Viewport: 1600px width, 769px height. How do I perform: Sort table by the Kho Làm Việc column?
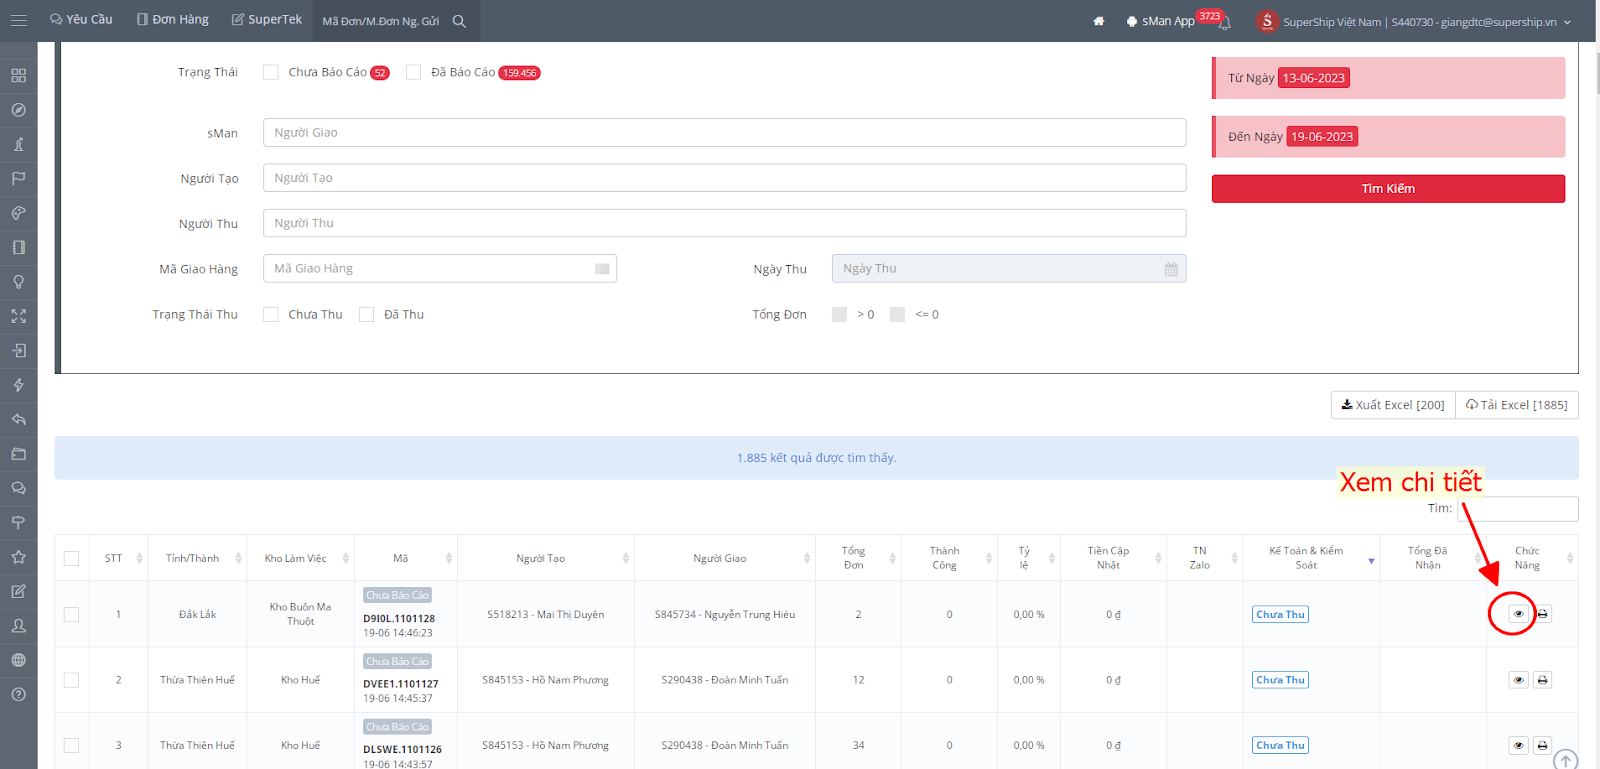(301, 558)
